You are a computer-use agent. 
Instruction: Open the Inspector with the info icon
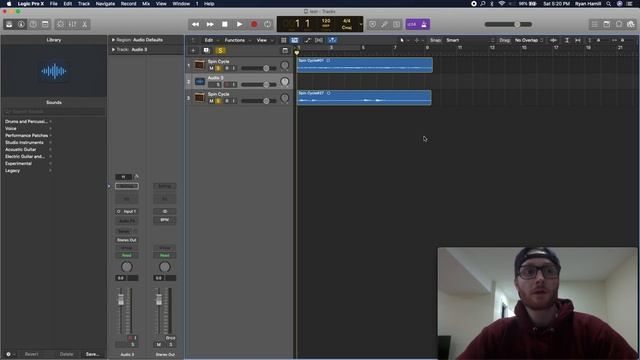(x=21, y=24)
